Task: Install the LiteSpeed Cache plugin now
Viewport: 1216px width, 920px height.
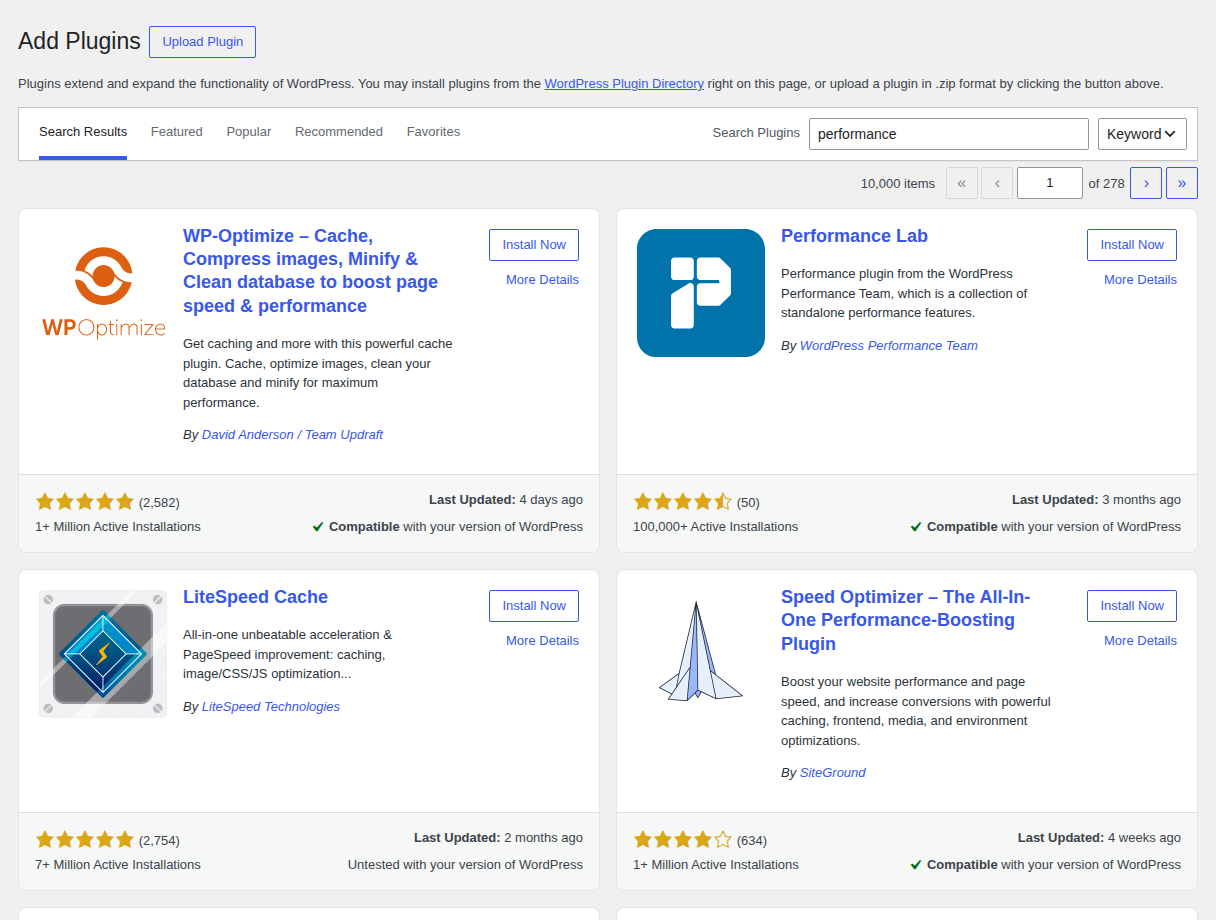Action: point(534,606)
